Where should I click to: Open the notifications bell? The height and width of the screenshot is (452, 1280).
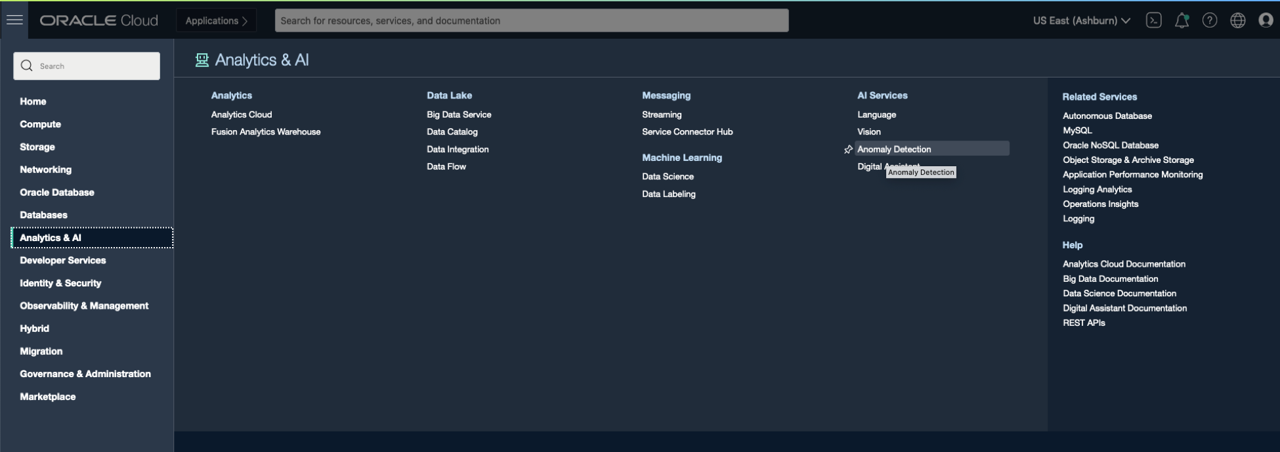[x=1181, y=20]
